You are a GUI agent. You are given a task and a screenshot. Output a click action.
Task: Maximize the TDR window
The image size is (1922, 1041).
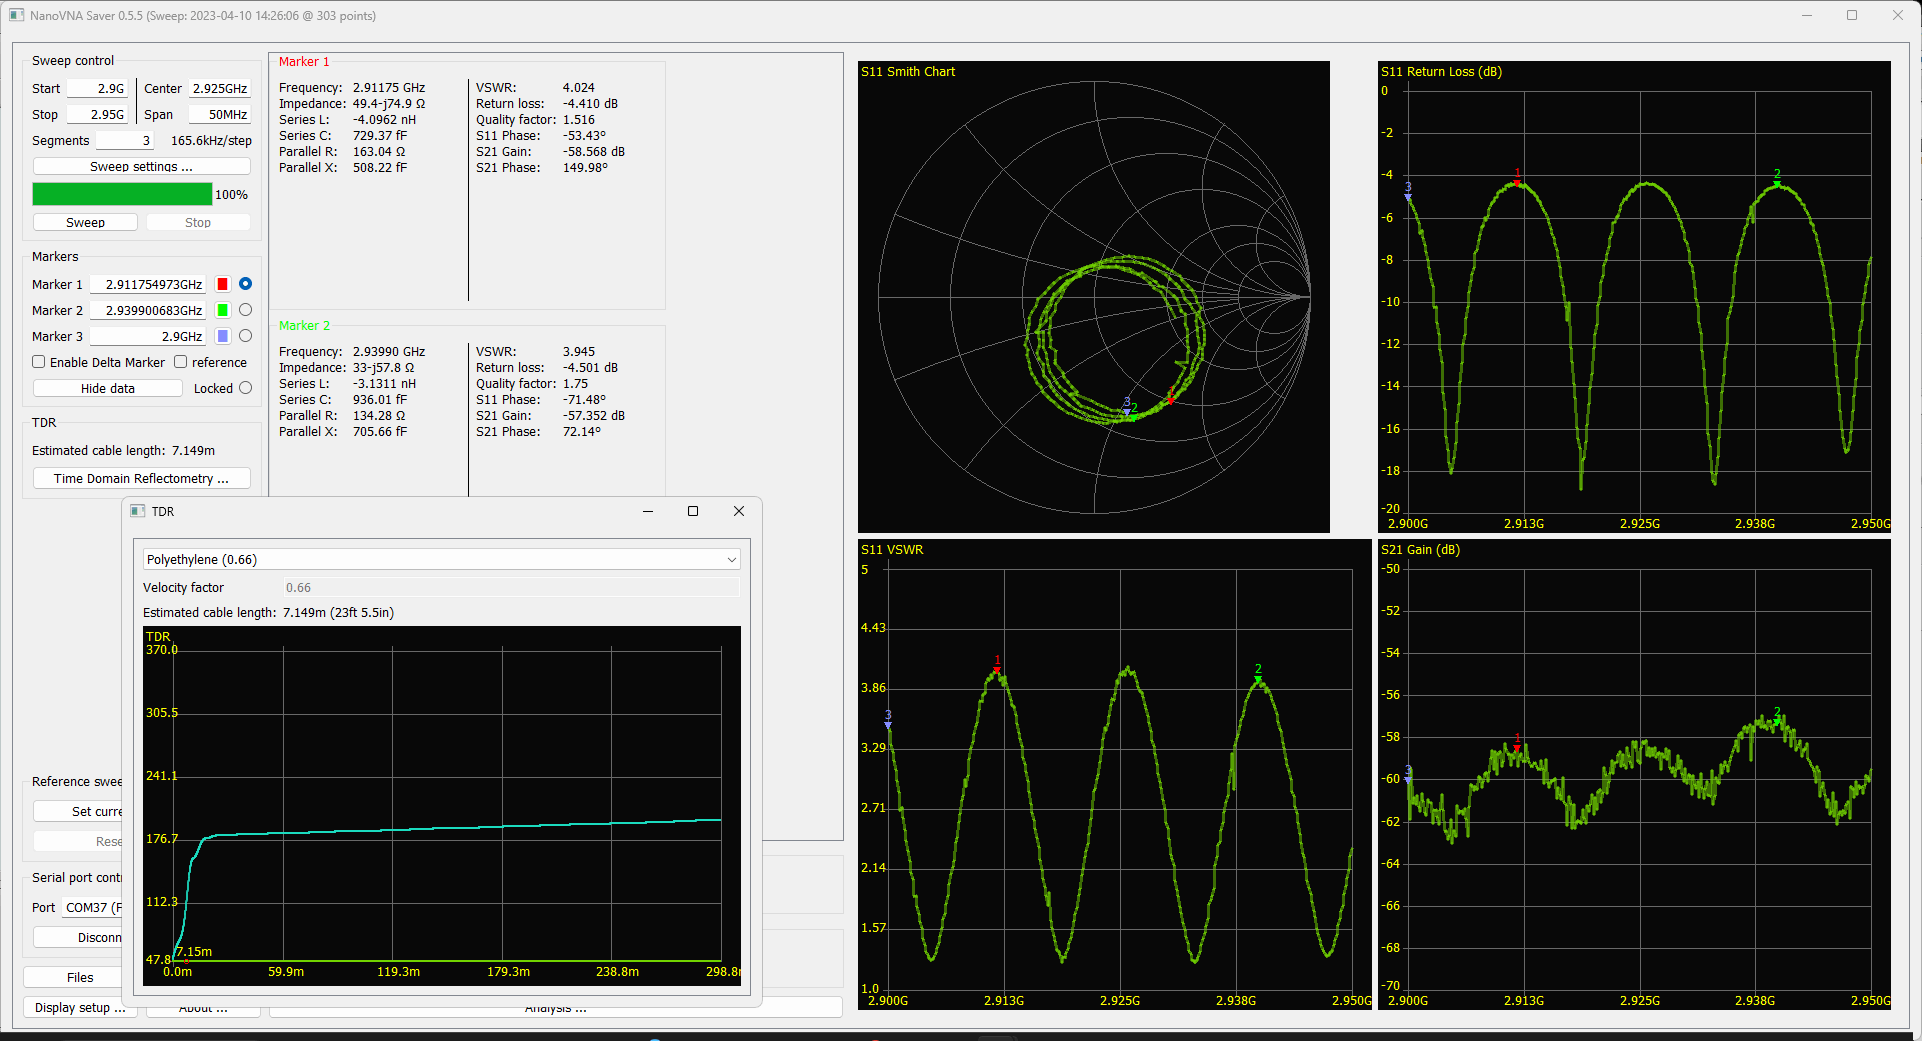coord(693,511)
